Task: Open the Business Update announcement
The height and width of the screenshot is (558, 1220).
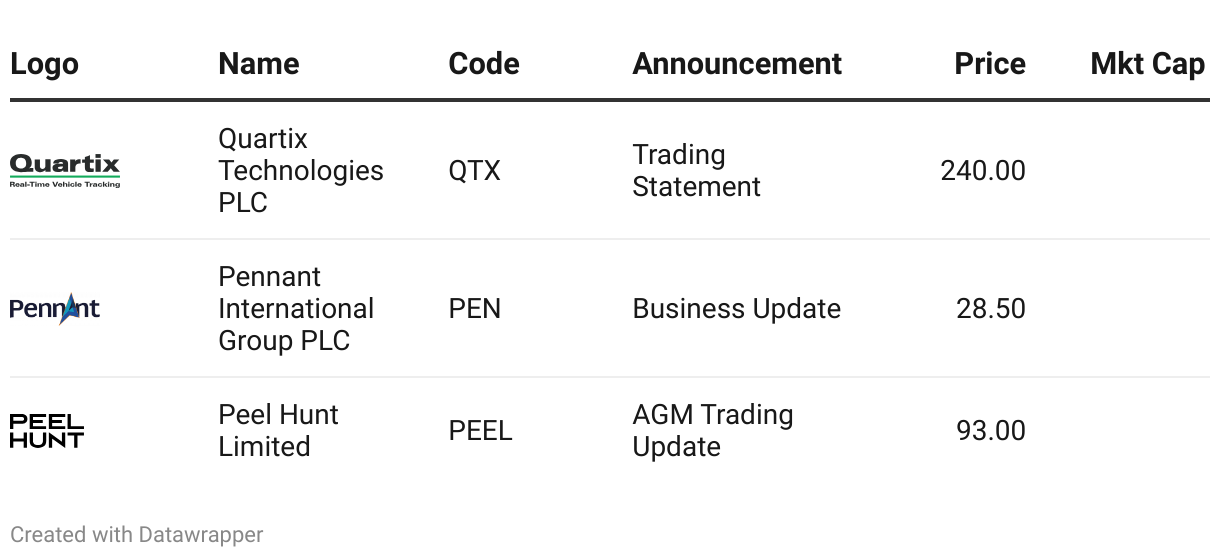Action: [x=736, y=309]
